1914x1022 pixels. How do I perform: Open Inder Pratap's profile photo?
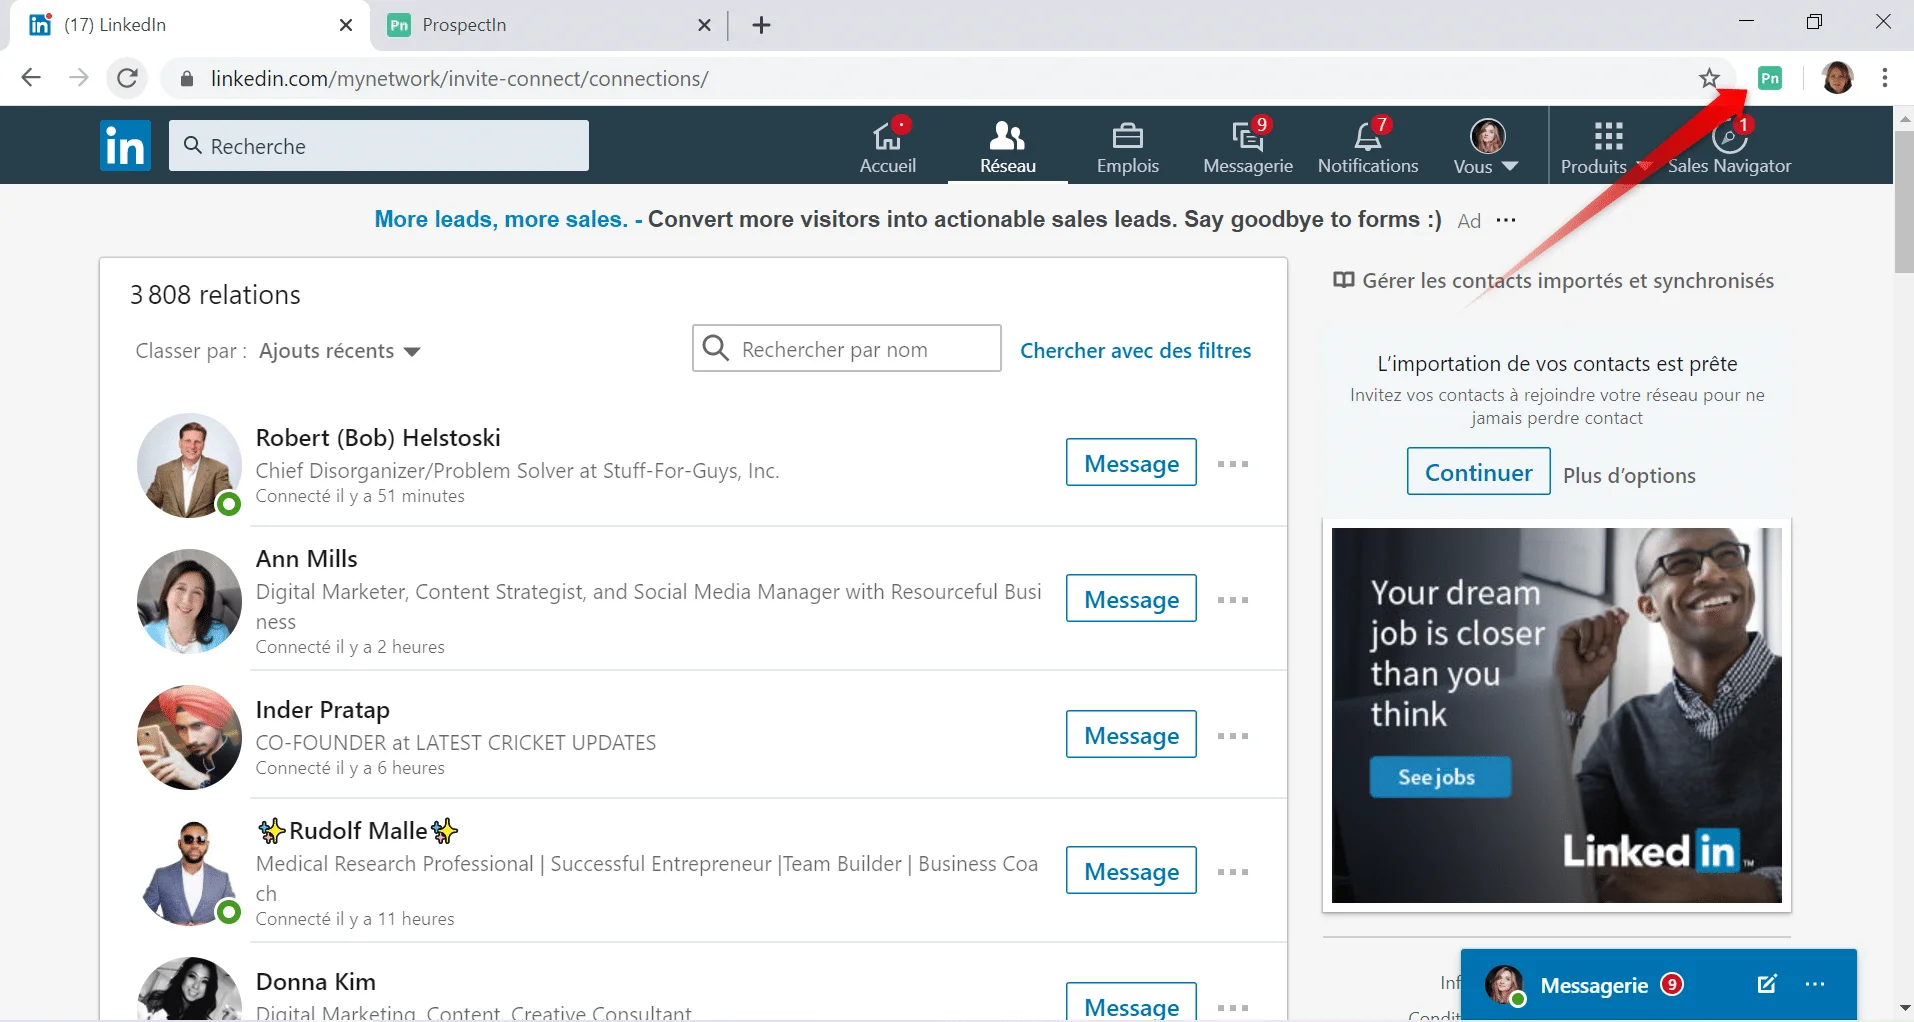pos(189,737)
